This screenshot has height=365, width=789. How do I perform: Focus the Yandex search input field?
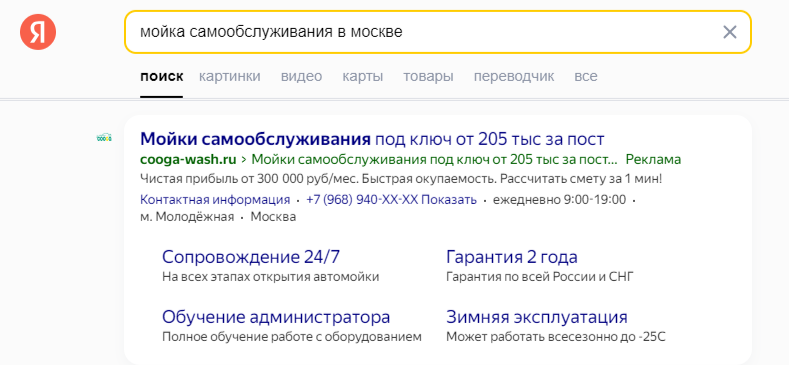click(437, 32)
